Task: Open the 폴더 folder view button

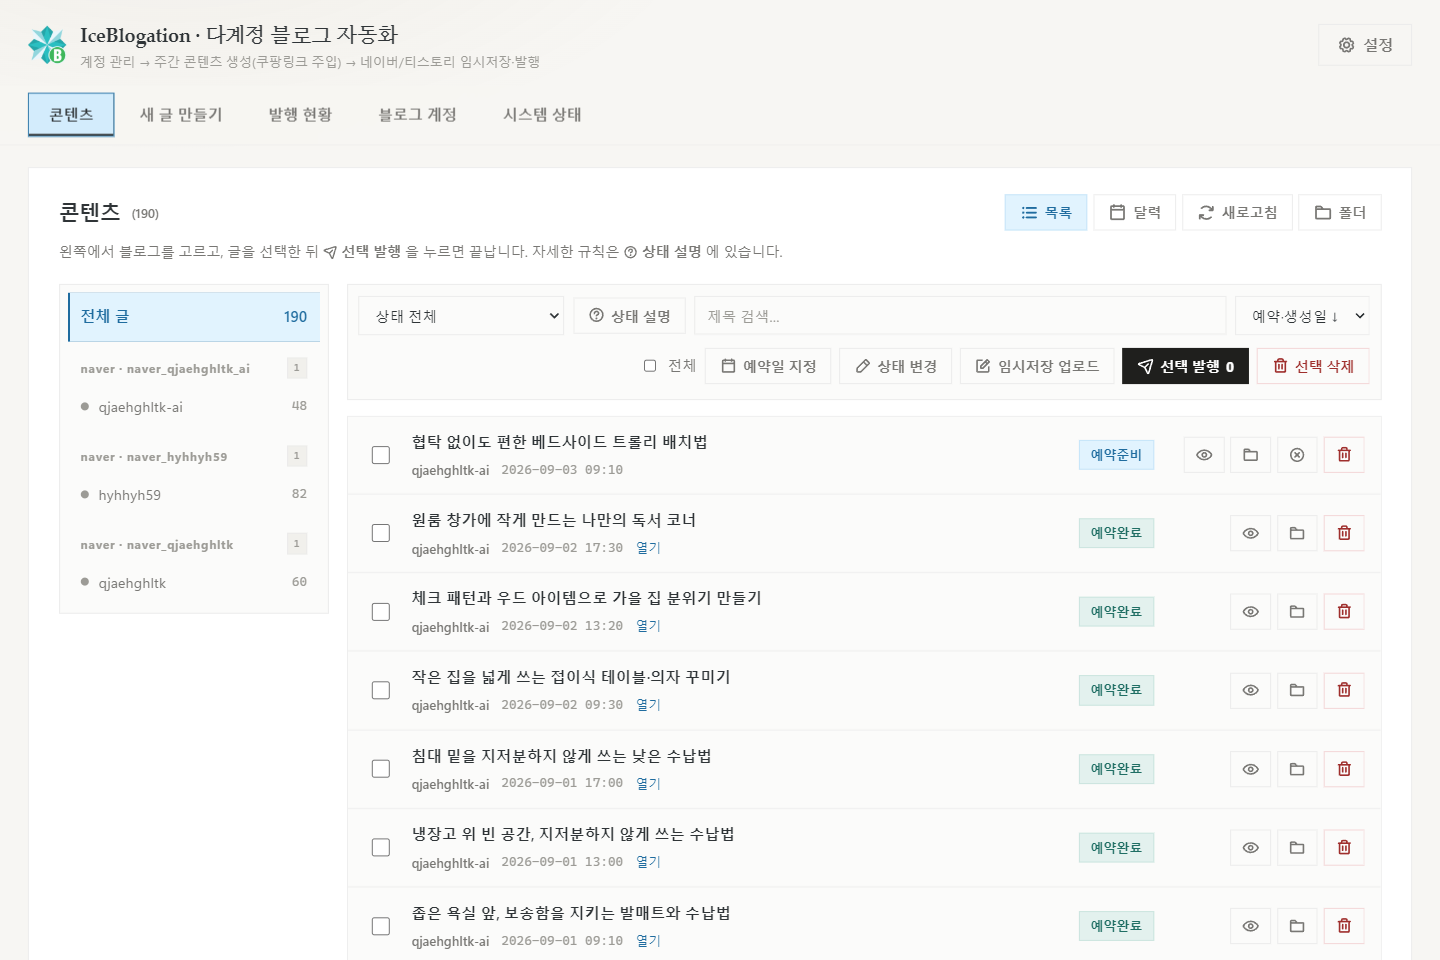Action: pos(1340,212)
